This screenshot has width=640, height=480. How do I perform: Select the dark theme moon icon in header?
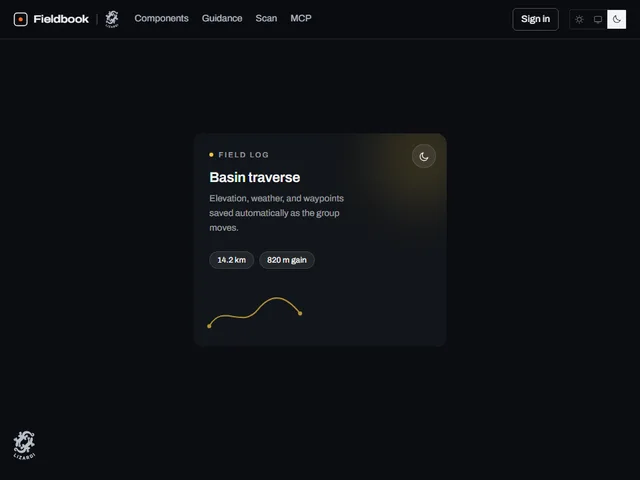pos(616,19)
